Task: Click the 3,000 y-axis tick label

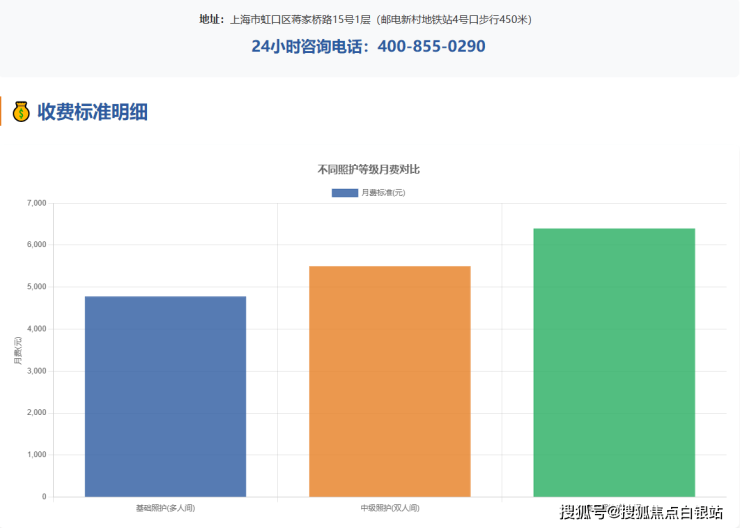Action: [36, 371]
